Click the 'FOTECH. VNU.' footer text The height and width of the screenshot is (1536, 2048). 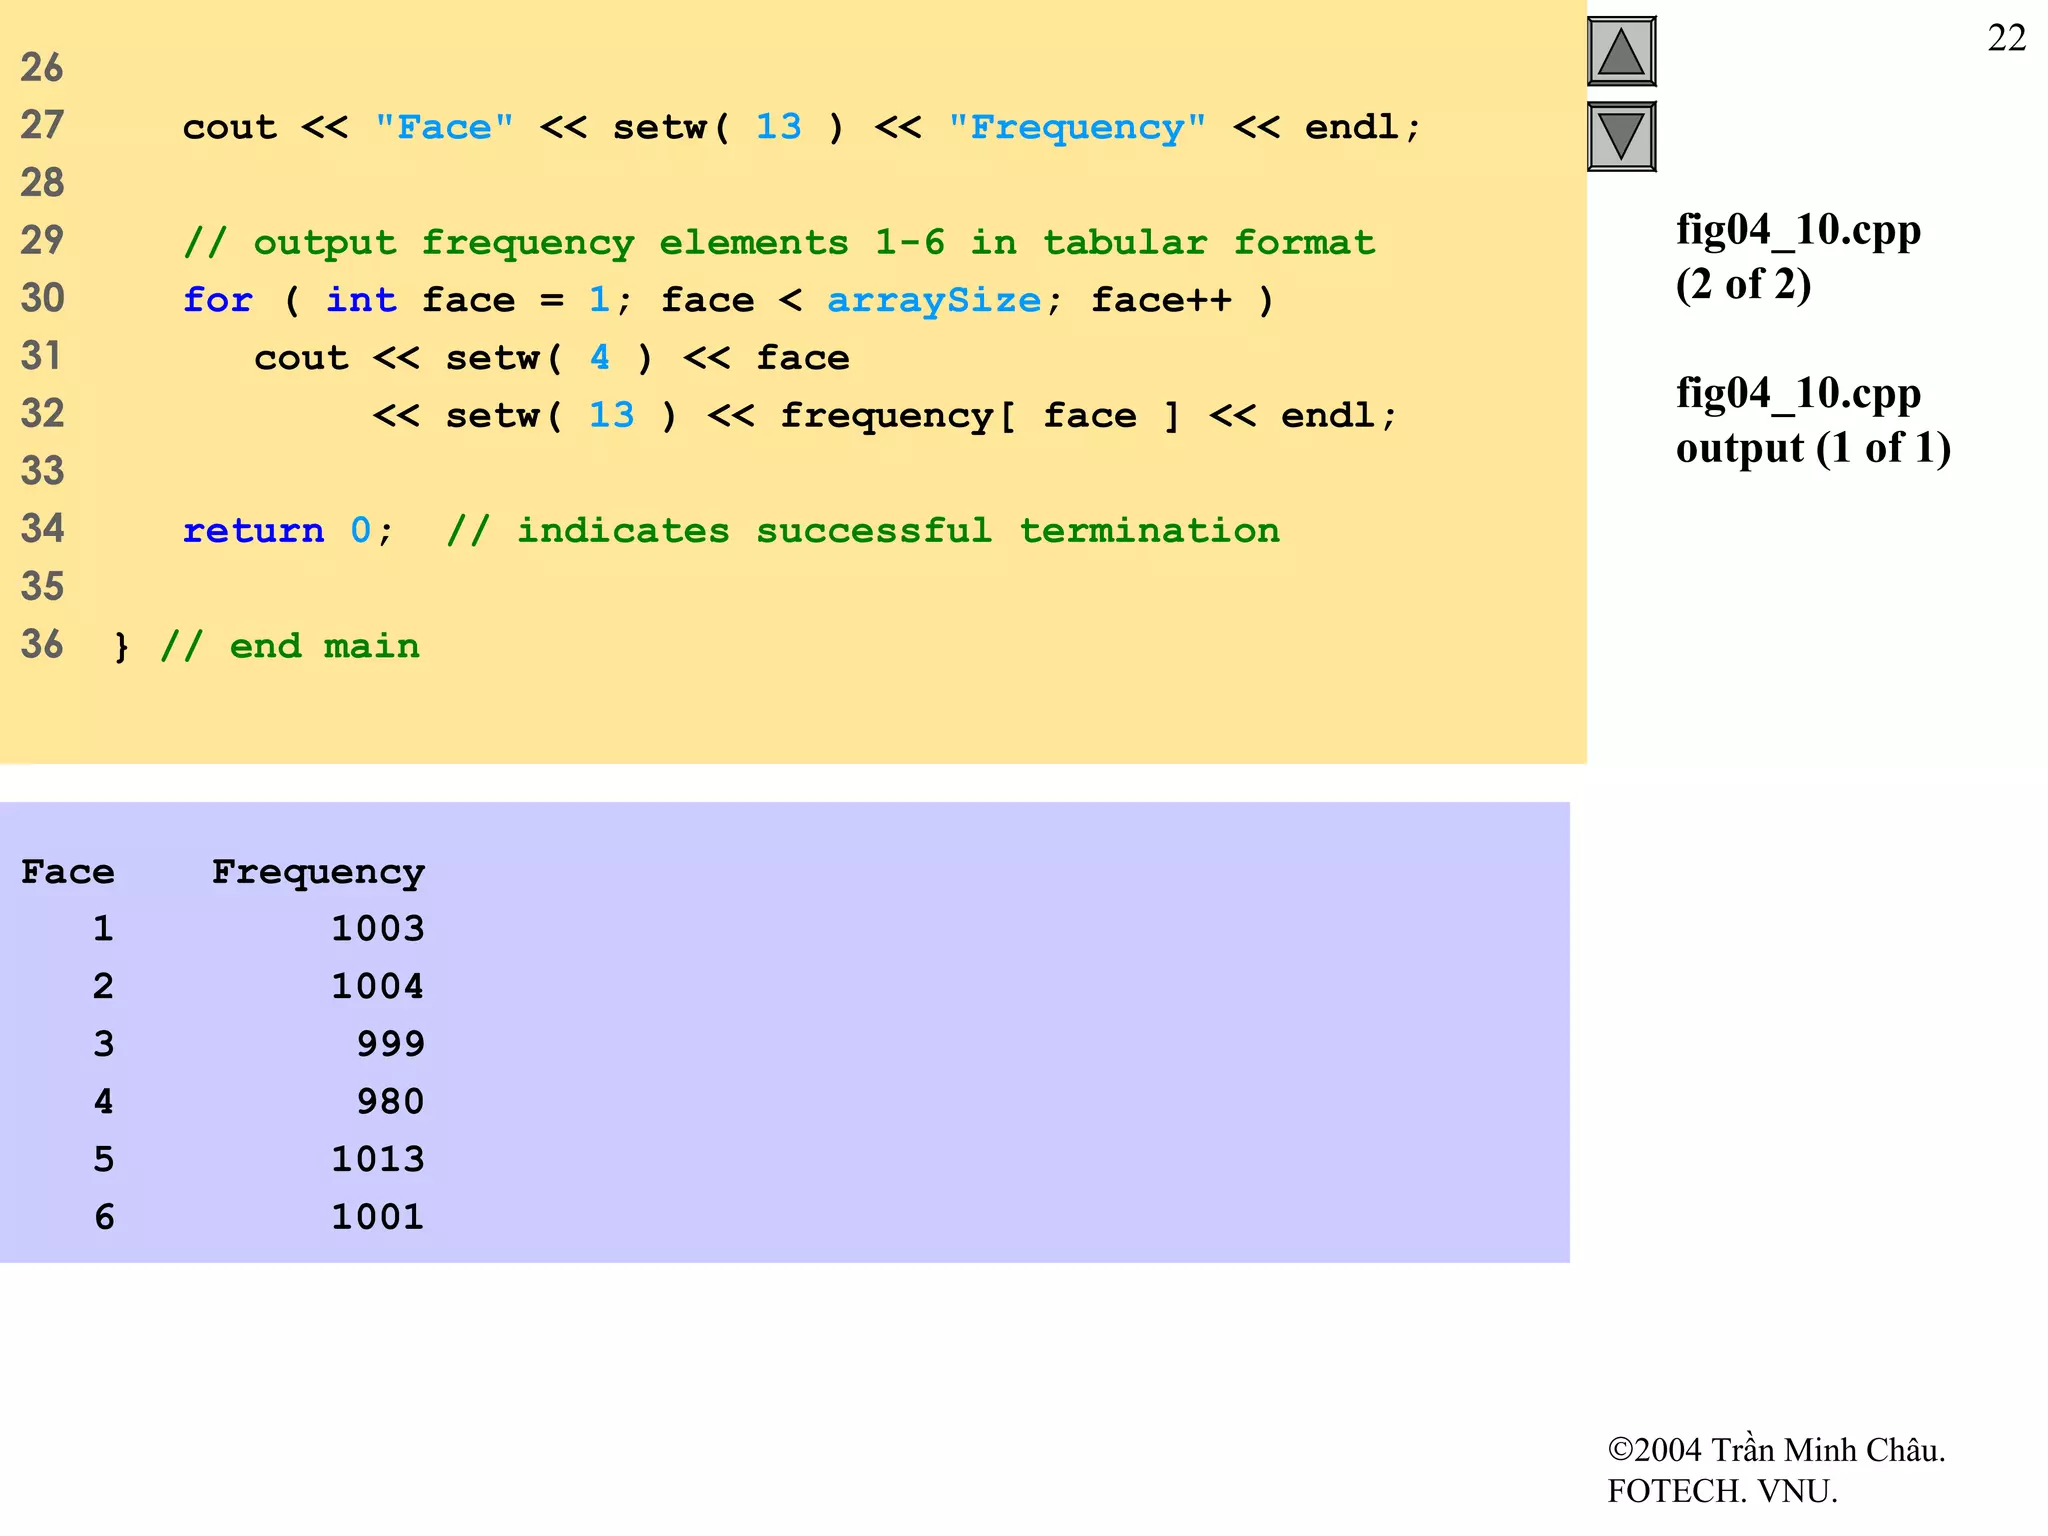pyautogui.click(x=1722, y=1491)
